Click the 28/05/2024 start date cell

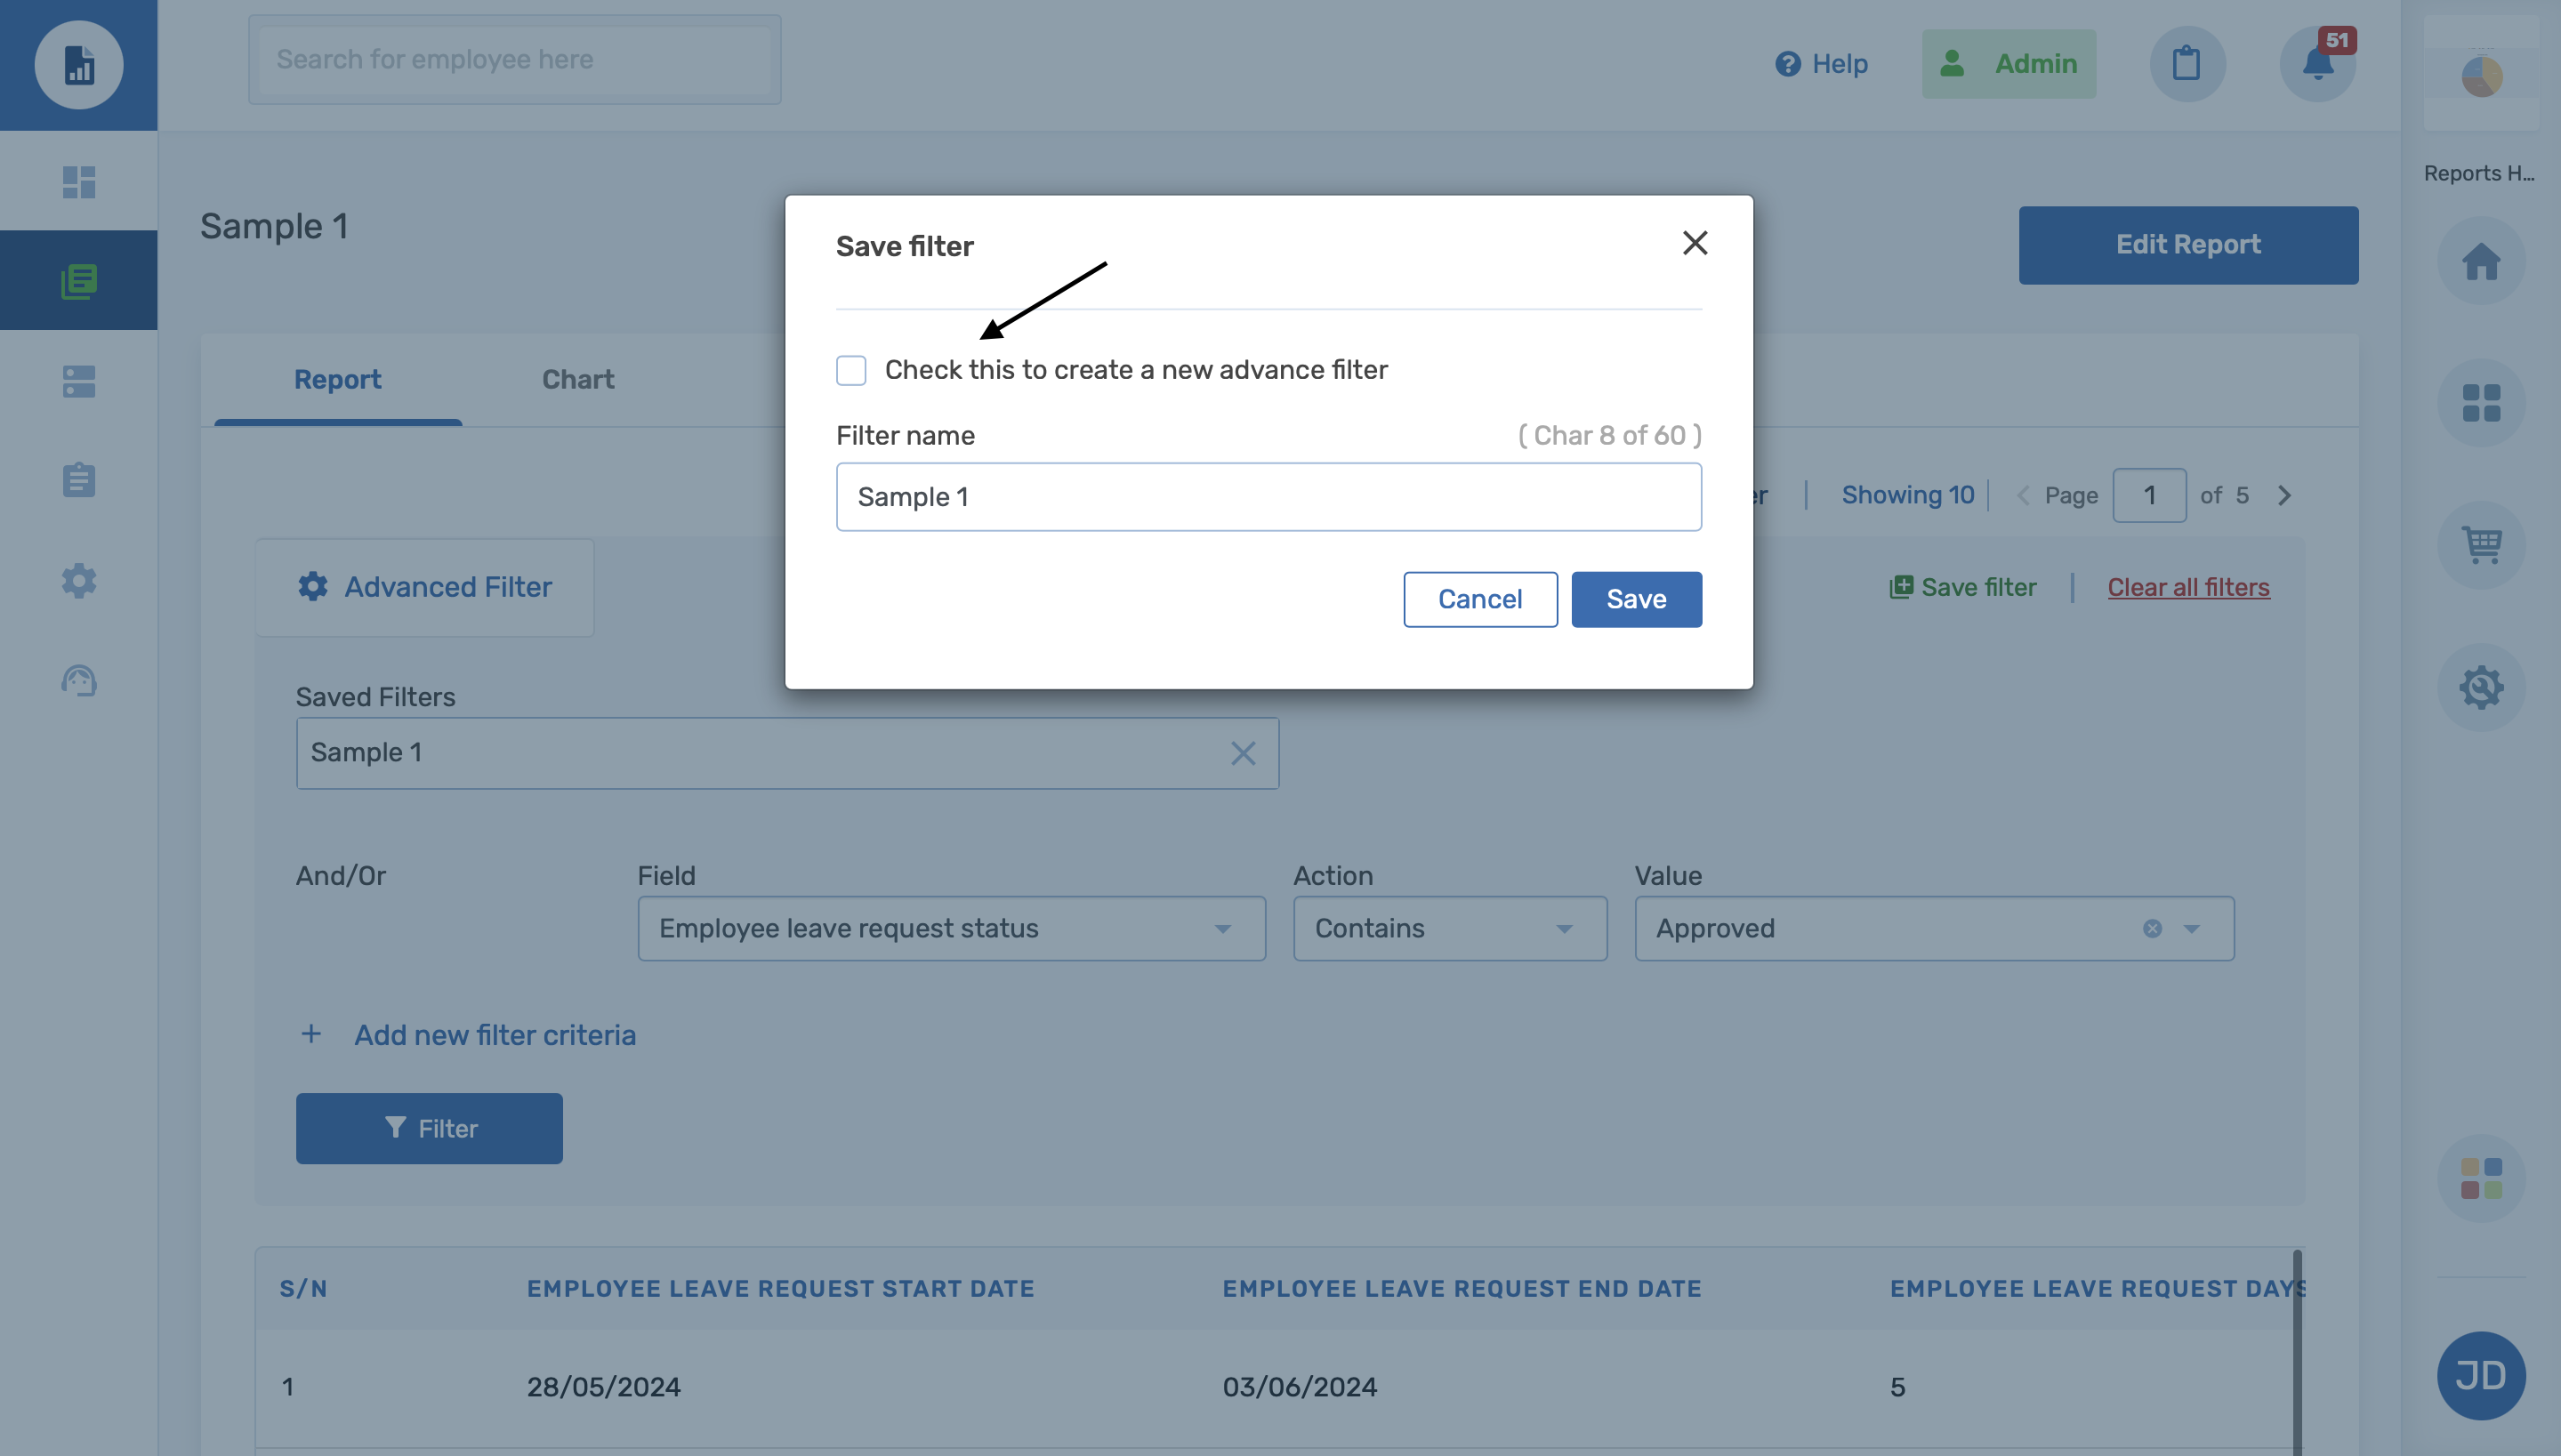pos(604,1387)
